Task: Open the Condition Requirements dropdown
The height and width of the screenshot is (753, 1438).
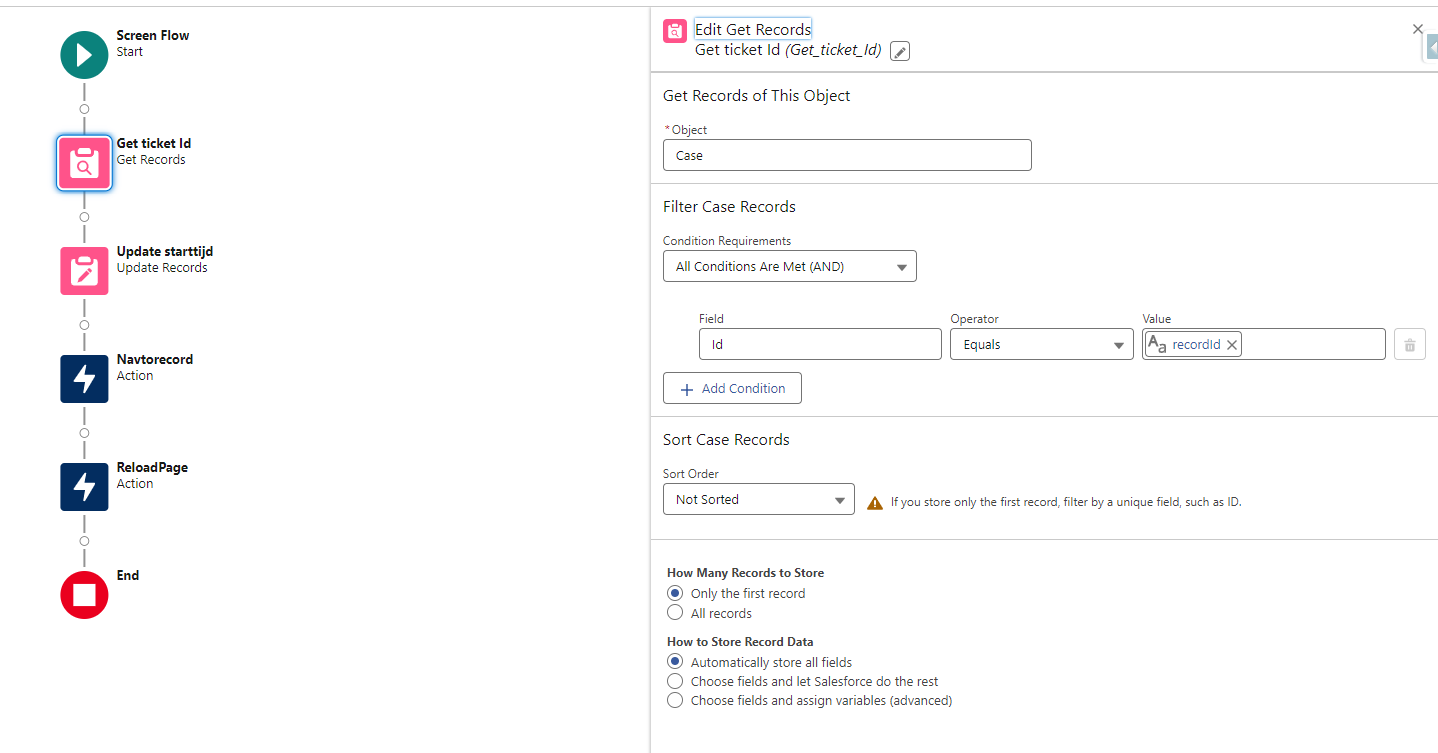Action: pyautogui.click(x=789, y=267)
